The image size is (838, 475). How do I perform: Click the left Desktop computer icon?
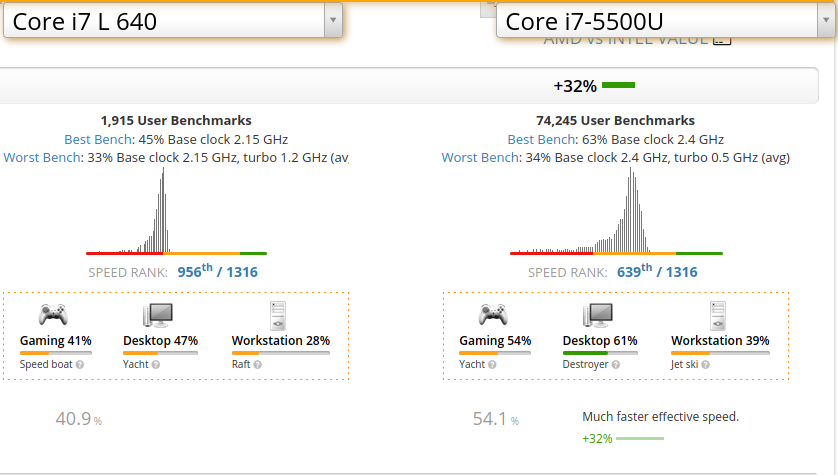pyautogui.click(x=159, y=315)
